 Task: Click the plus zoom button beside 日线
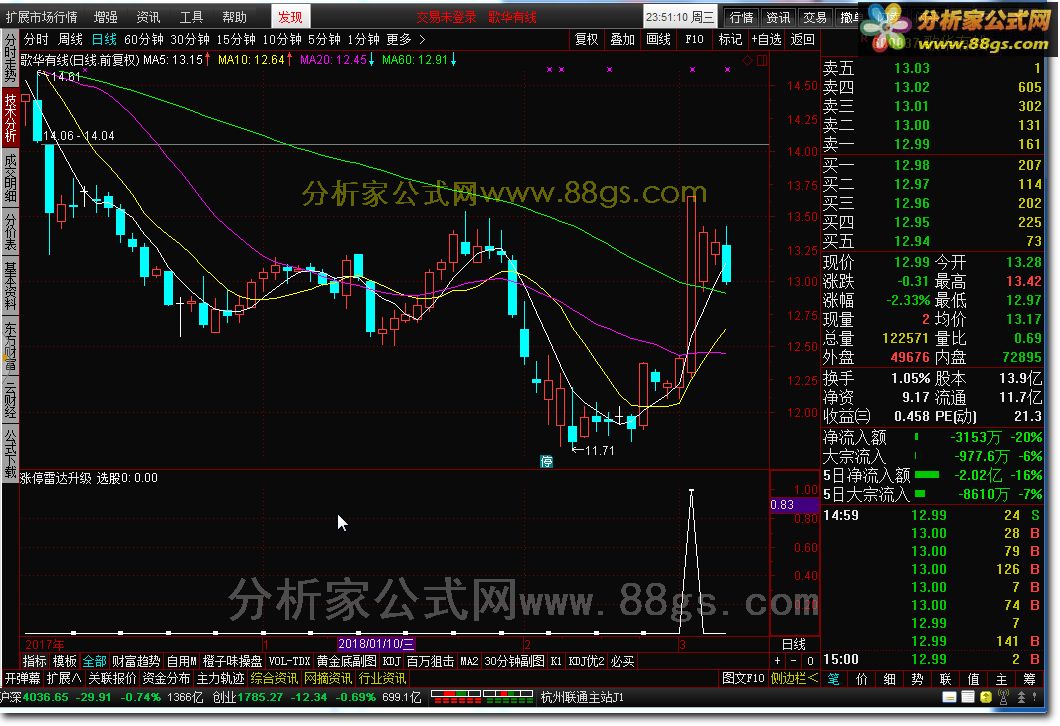pyautogui.click(x=777, y=661)
